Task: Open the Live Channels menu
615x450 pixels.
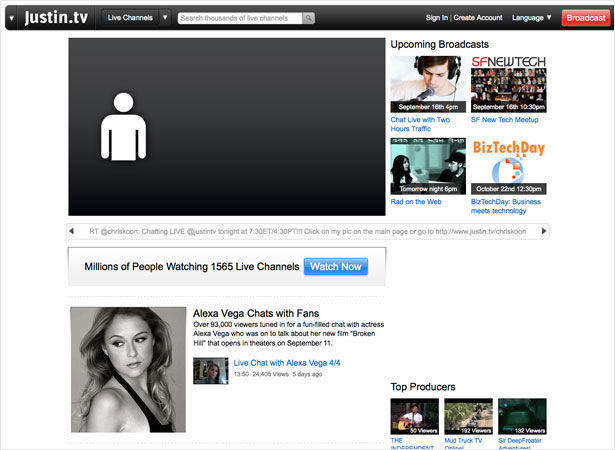Action: tap(130, 18)
